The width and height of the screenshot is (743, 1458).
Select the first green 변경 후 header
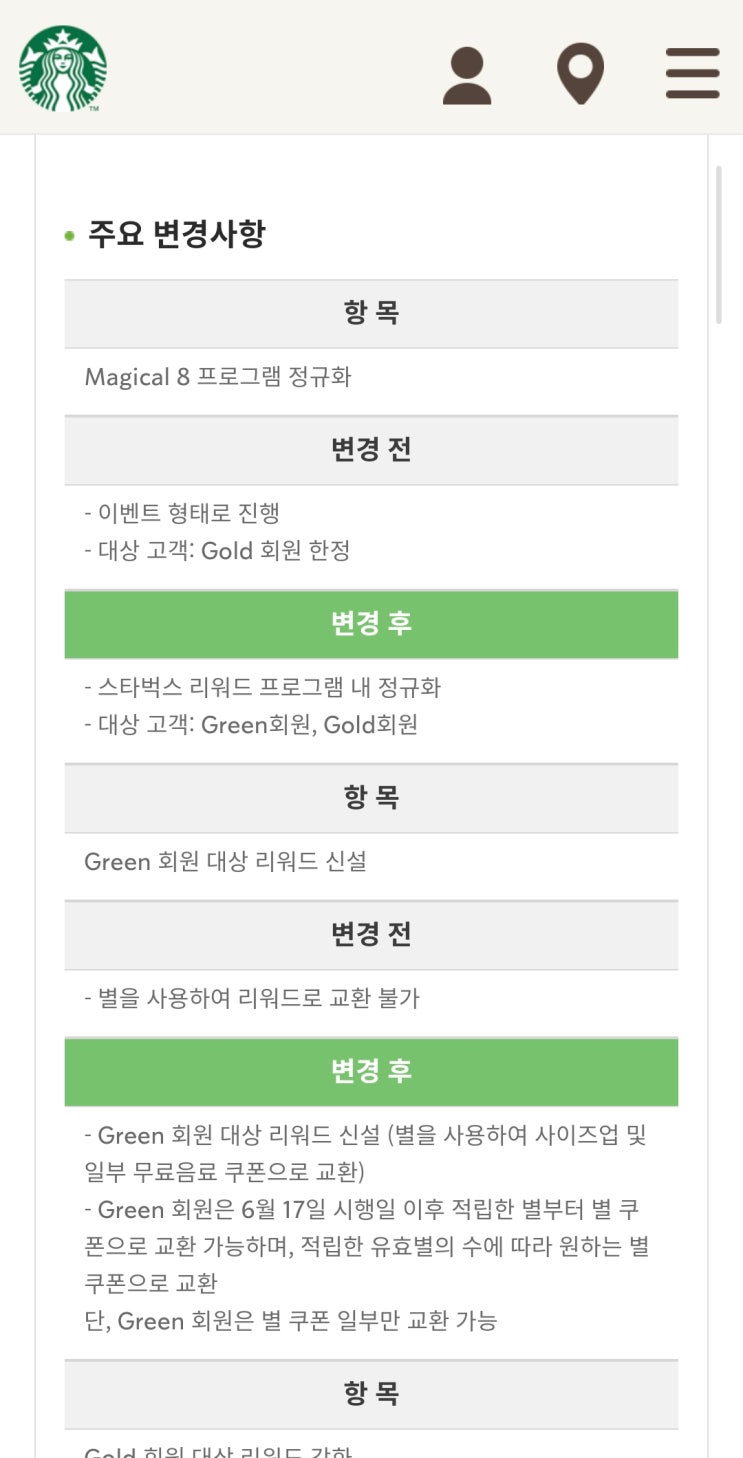(x=371, y=624)
